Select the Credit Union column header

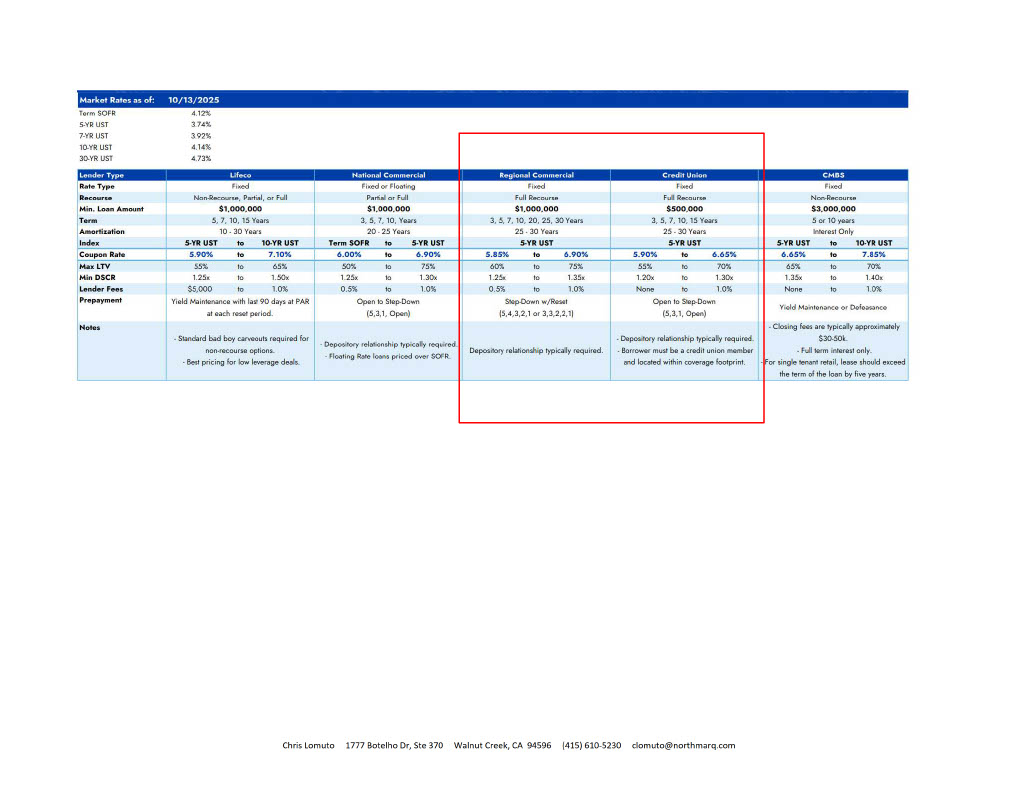(x=684, y=175)
